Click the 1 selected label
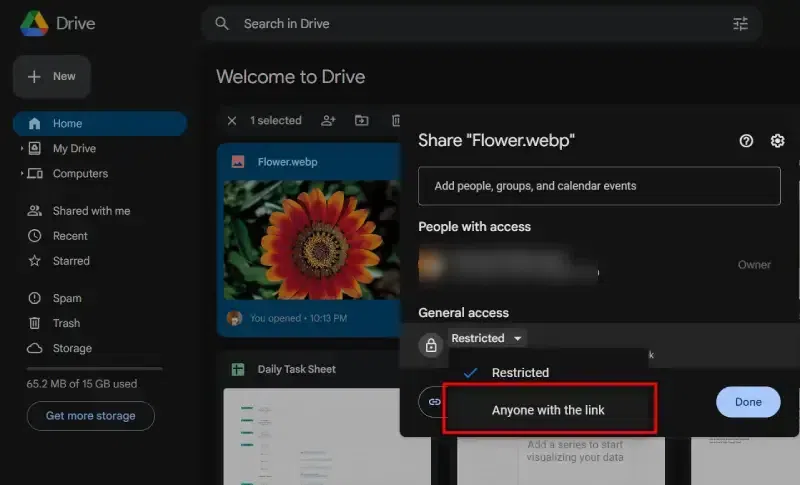The height and width of the screenshot is (485, 800). [x=276, y=120]
